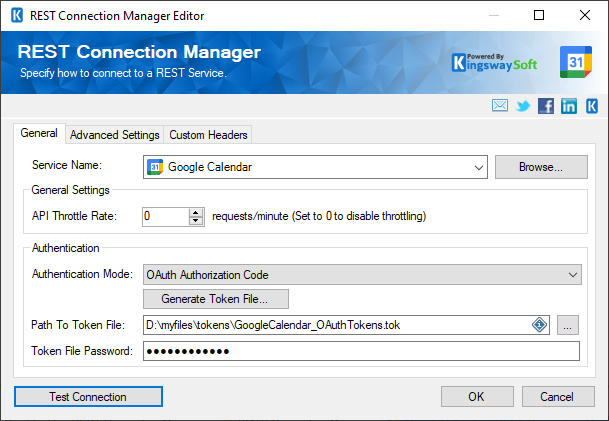
Task: Click the KingswaySoft Powered By logo
Action: coord(494,63)
